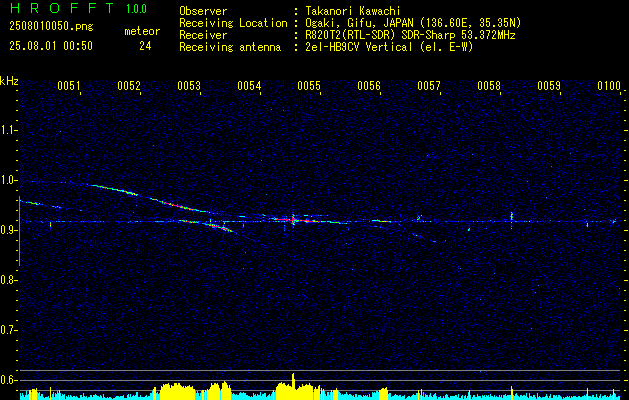Viewport: 629px width, 400px height.
Task: Select the file name 2508010050.png
Action: click(x=51, y=27)
